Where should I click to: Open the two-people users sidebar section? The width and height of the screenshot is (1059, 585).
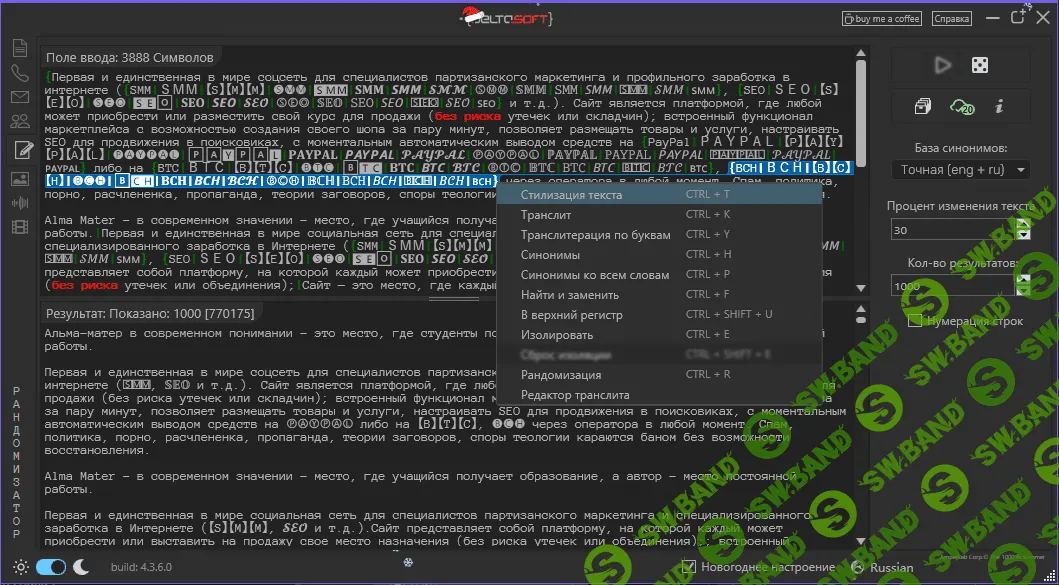(x=20, y=122)
